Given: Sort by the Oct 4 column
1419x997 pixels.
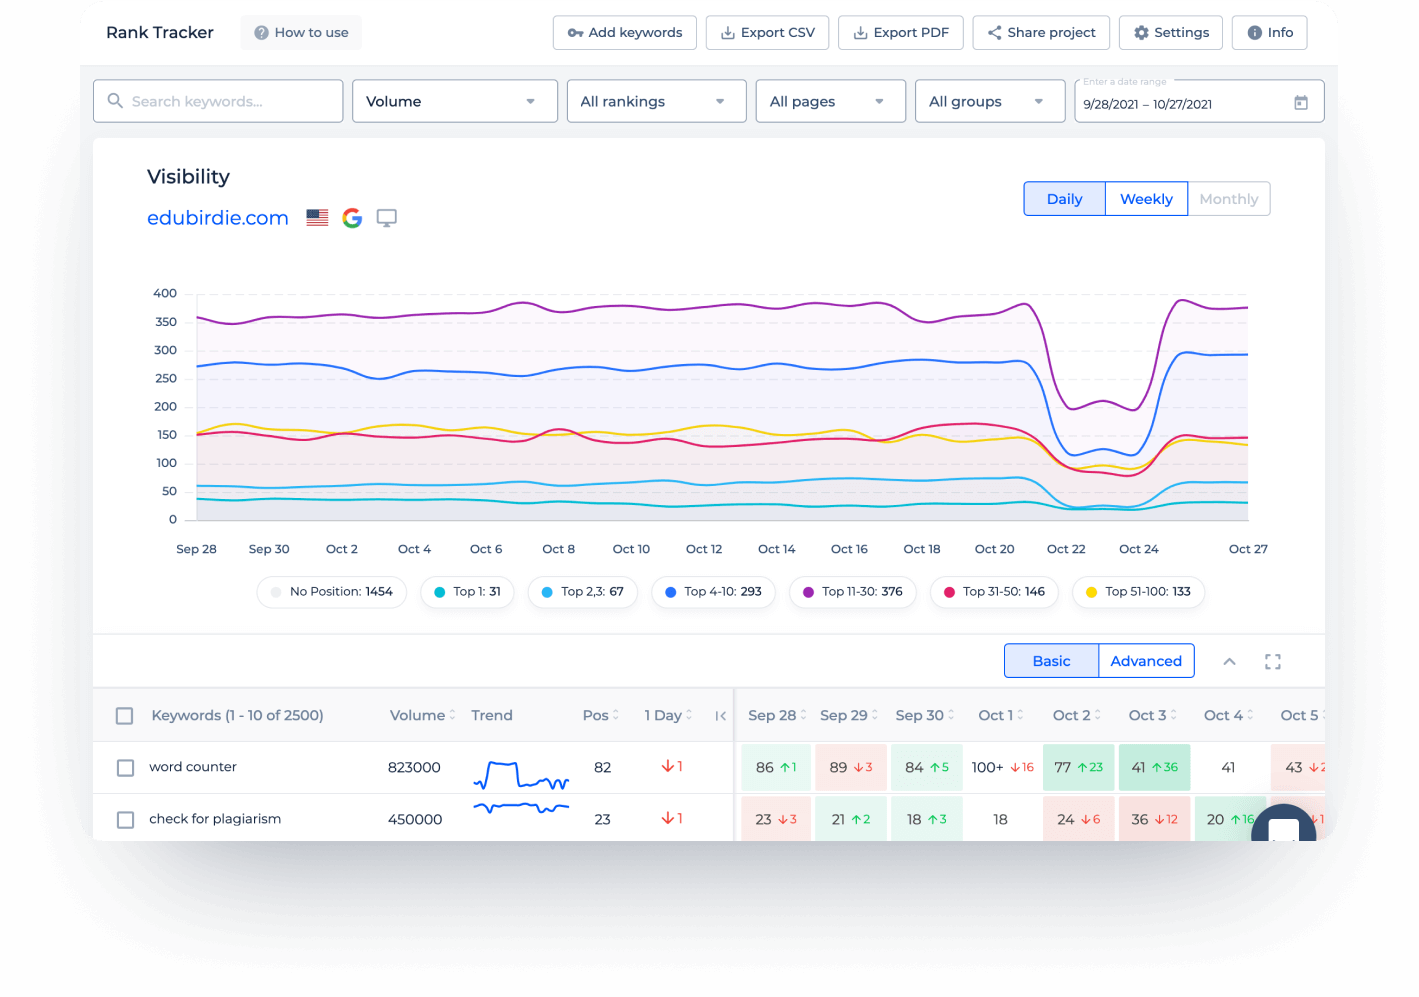Looking at the screenshot, I should click(1229, 715).
